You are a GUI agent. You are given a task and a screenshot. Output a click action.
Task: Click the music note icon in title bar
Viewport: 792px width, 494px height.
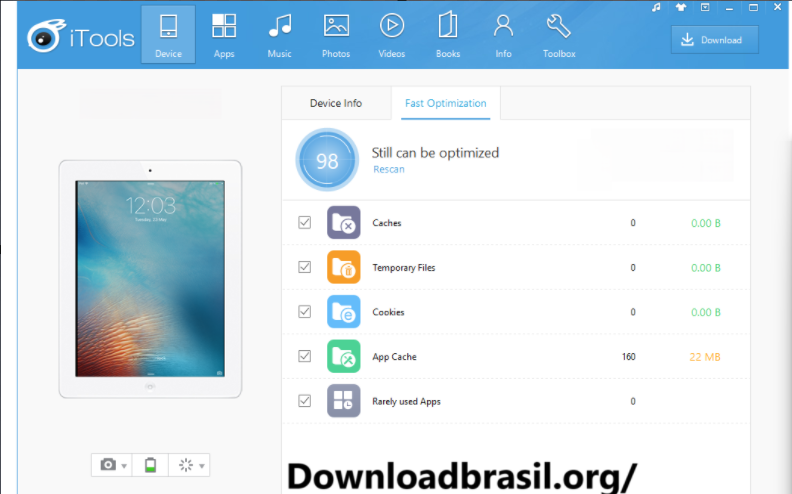656,8
